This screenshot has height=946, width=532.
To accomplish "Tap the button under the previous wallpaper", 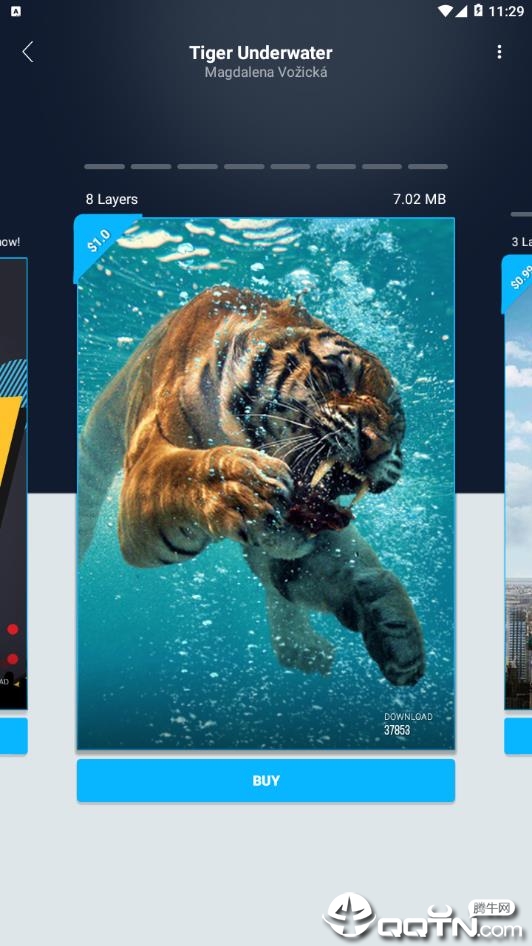I will 13,736.
